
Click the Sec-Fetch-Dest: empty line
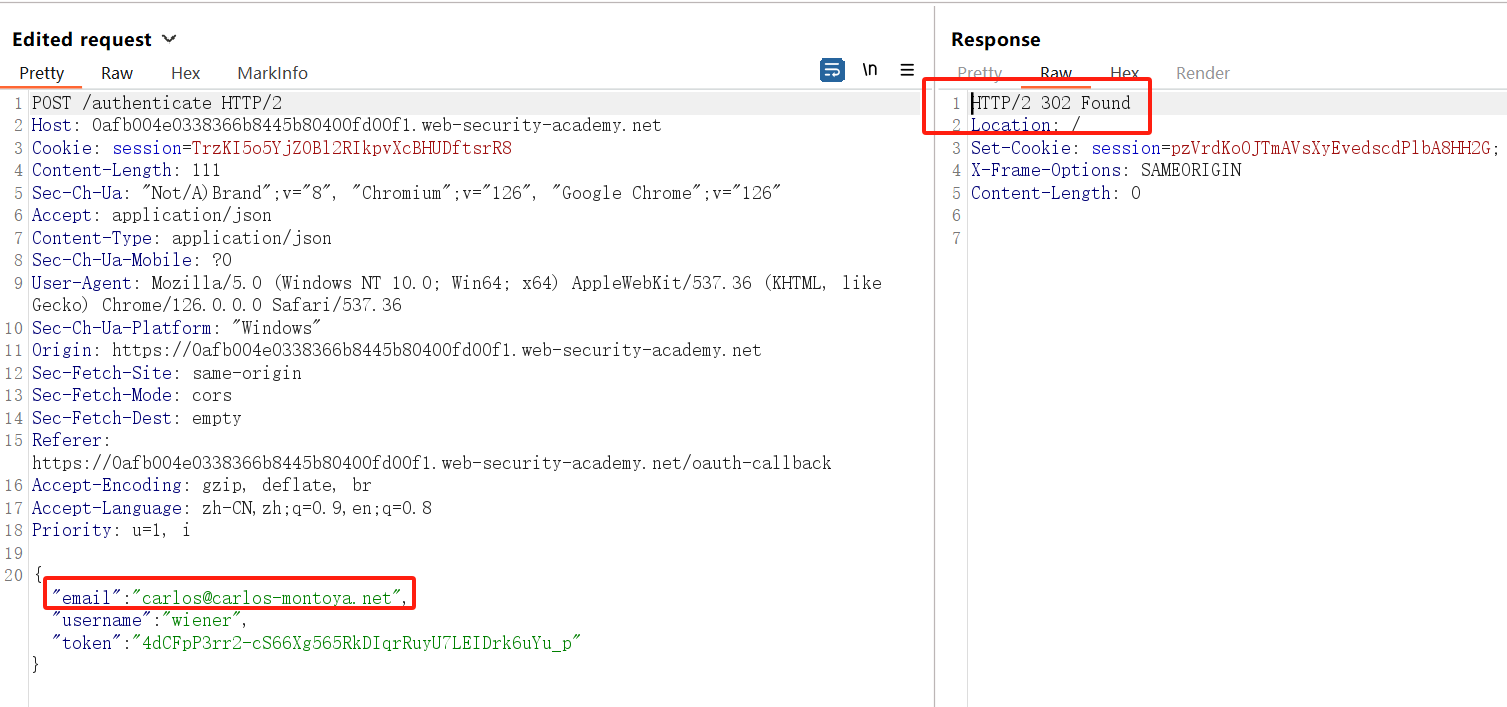tap(136, 418)
